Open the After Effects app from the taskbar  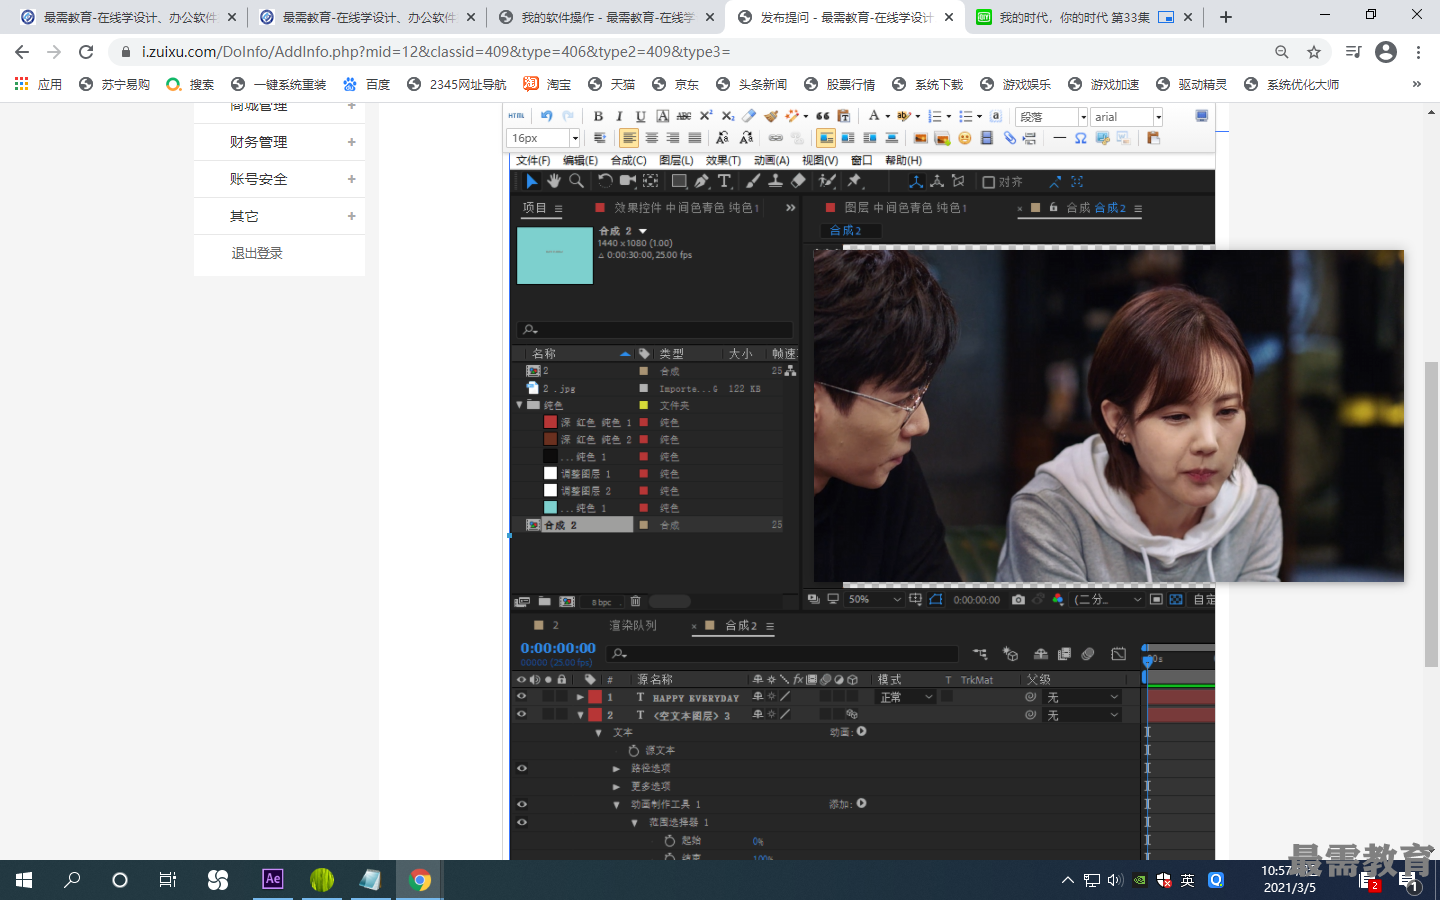pos(272,879)
